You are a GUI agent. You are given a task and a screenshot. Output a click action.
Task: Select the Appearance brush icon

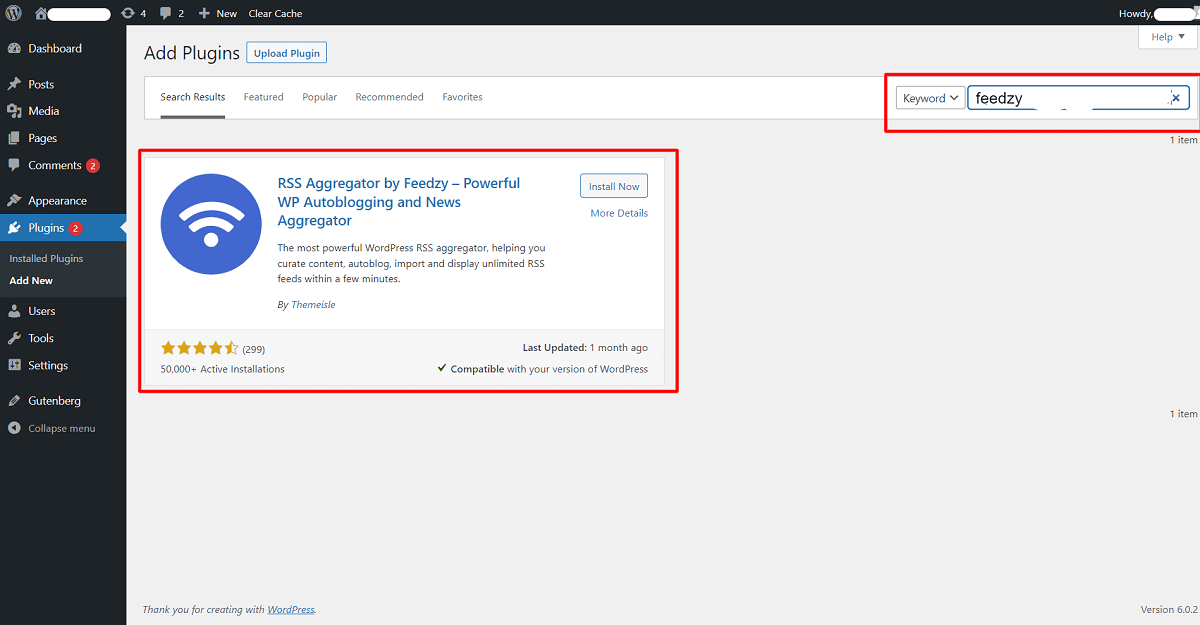[16, 200]
